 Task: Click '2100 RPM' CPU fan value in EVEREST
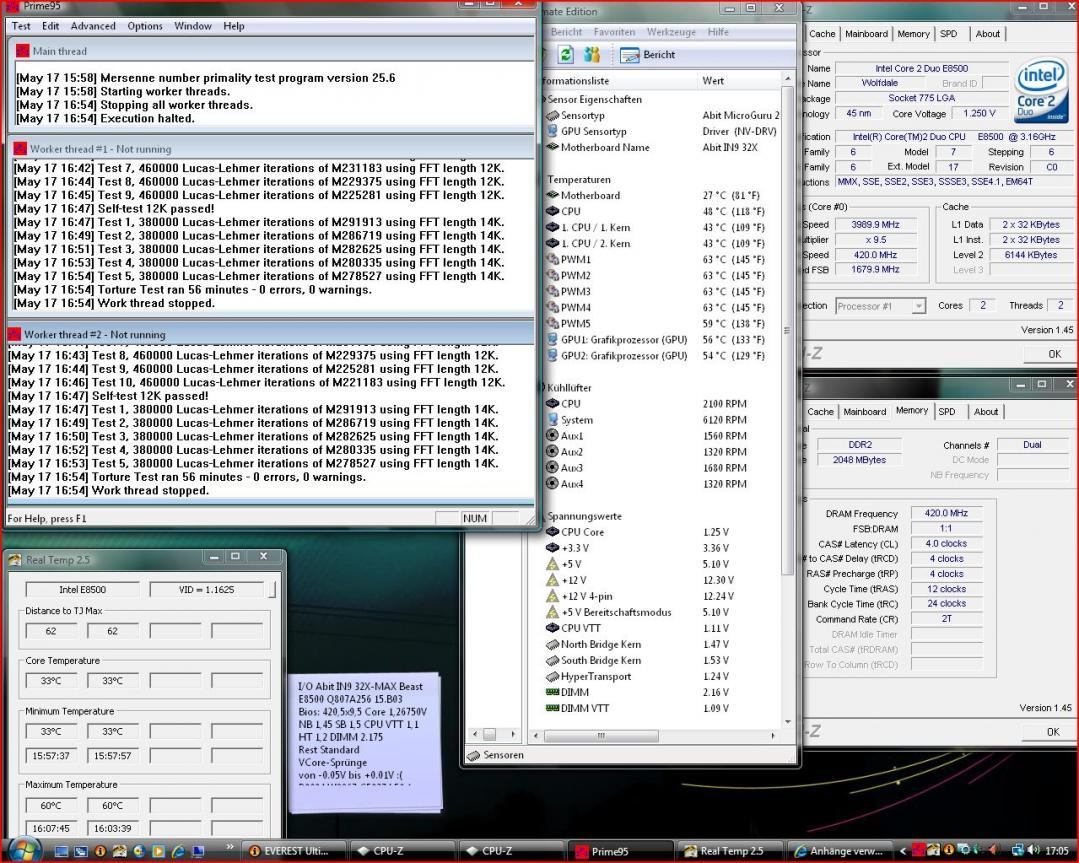pos(724,404)
